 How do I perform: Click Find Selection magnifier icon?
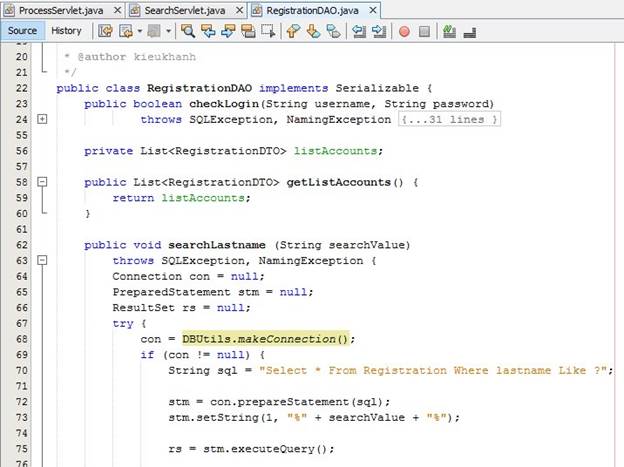pyautogui.click(x=187, y=31)
